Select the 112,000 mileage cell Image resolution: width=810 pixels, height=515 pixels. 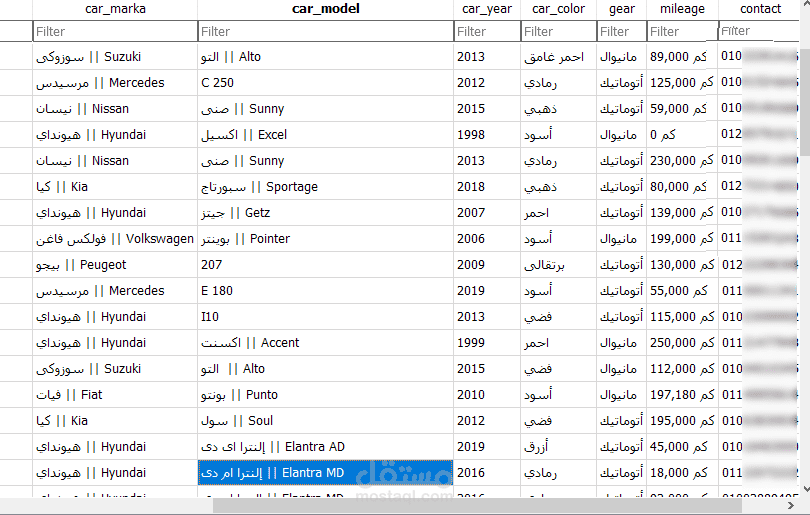coord(682,369)
